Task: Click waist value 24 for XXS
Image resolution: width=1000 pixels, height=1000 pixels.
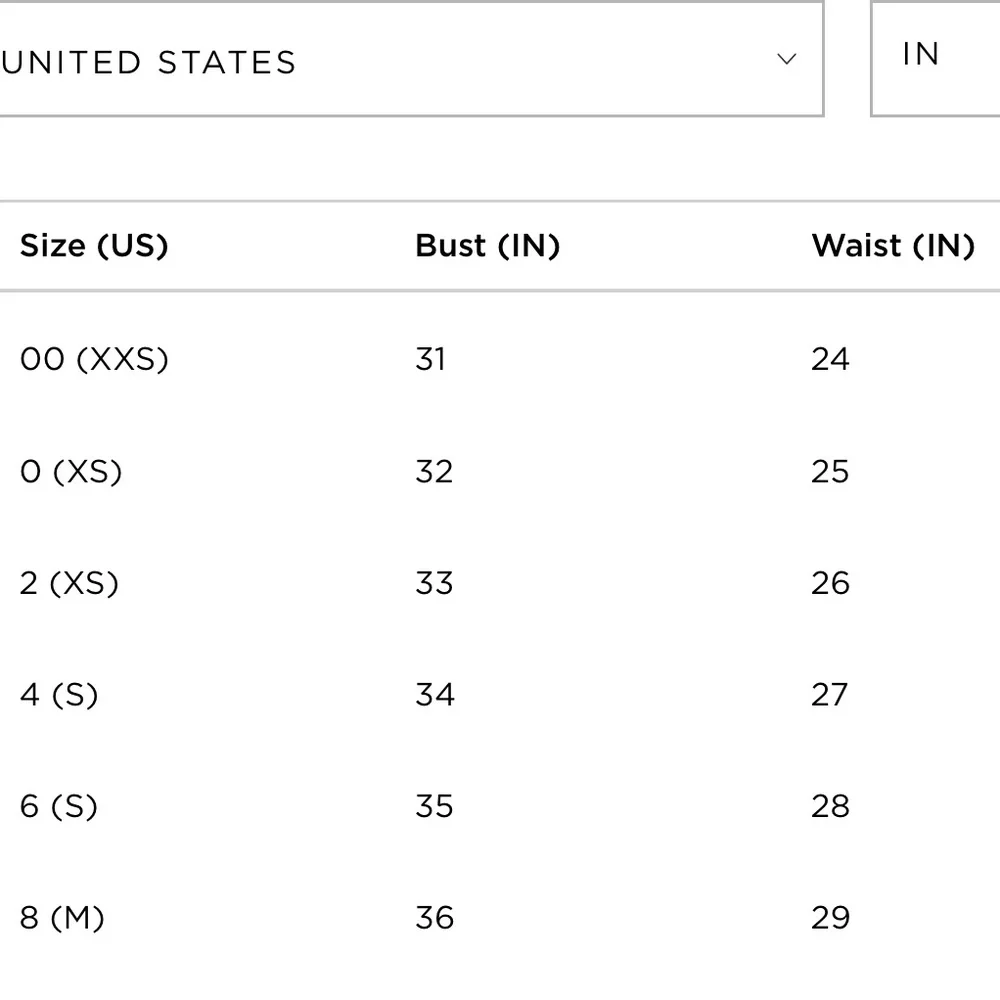Action: pos(830,359)
